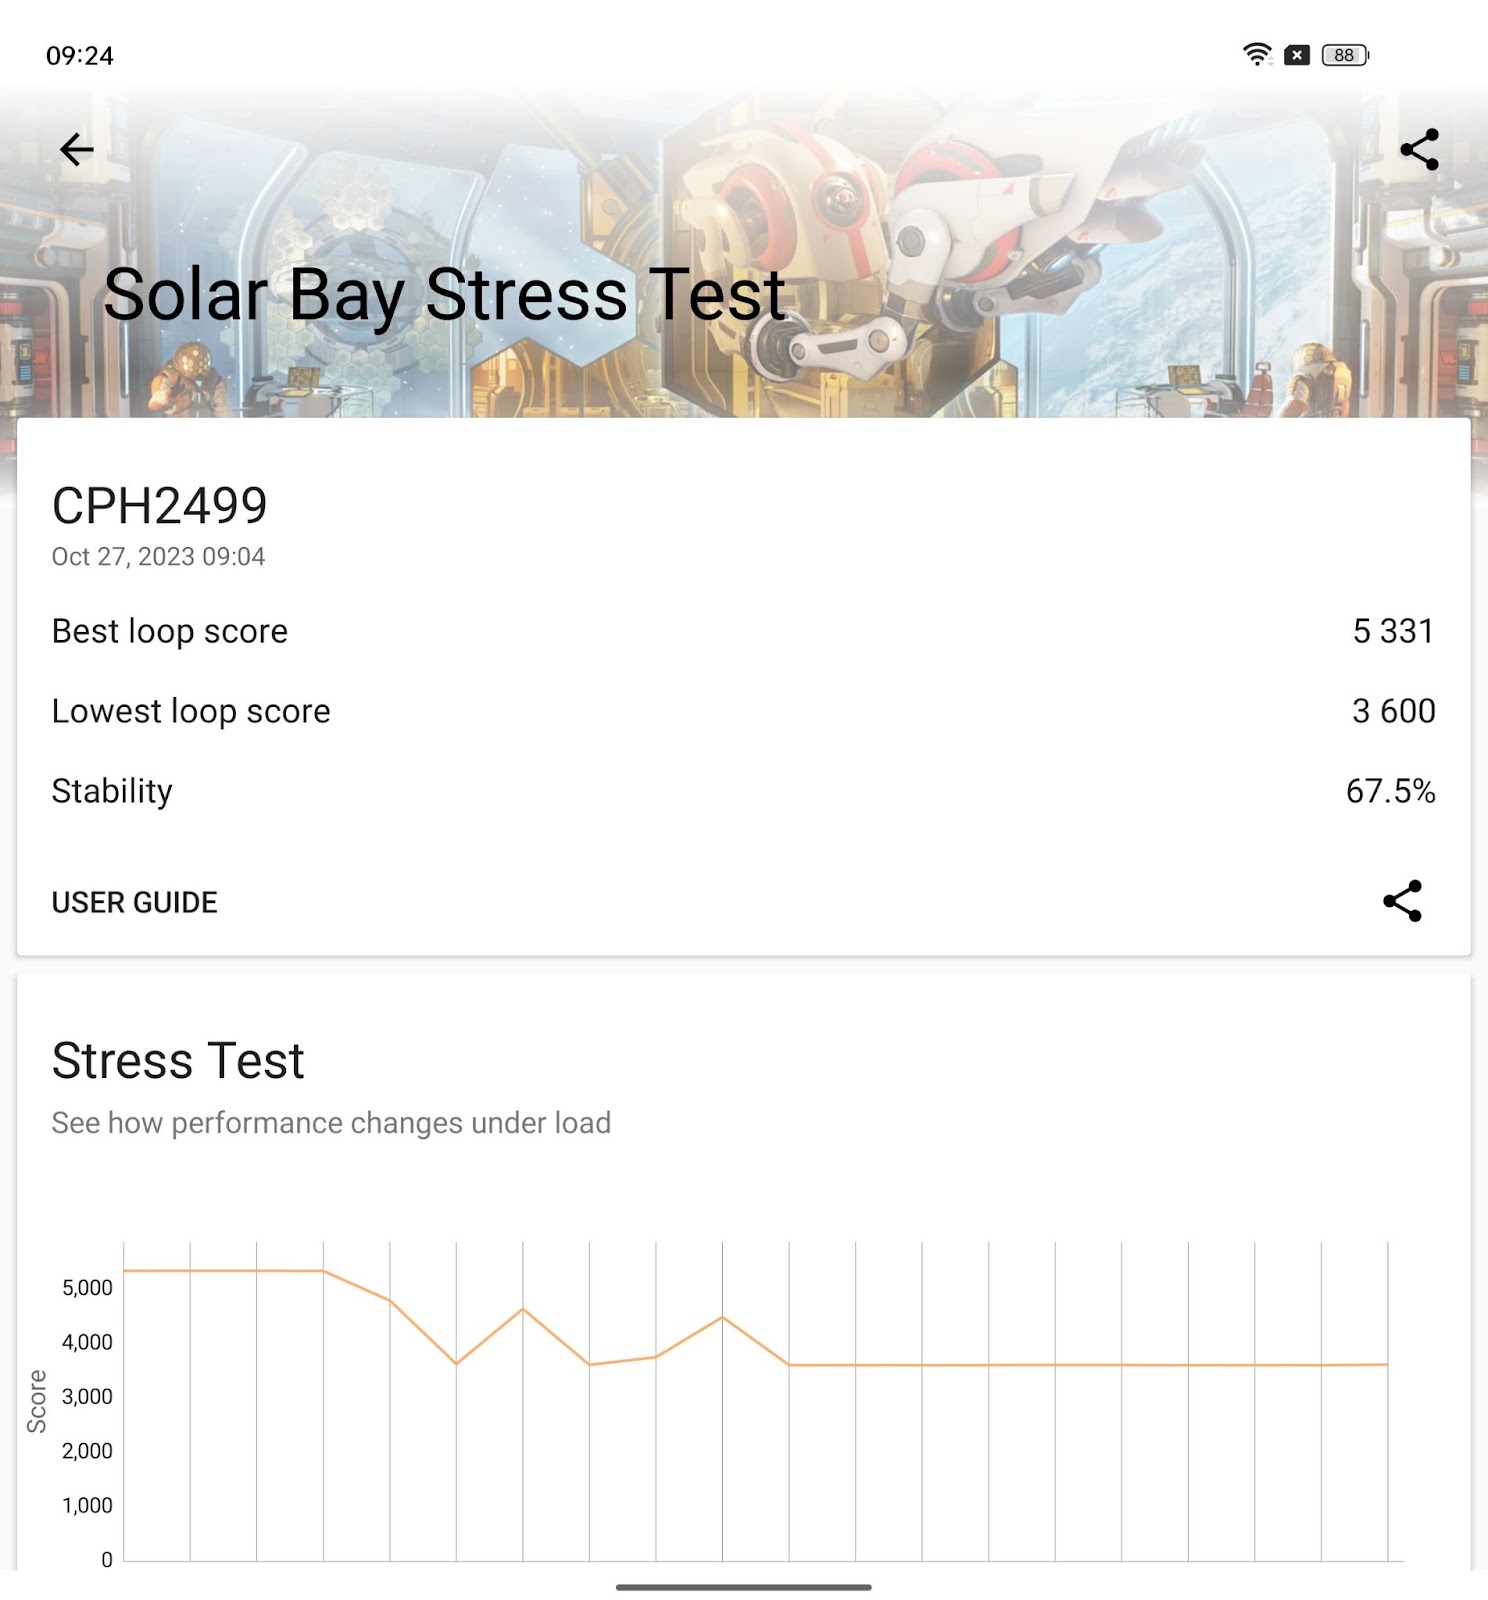Viewport: 1488px width, 1600px height.
Task: Tap the Best loop score row
Action: (x=743, y=631)
